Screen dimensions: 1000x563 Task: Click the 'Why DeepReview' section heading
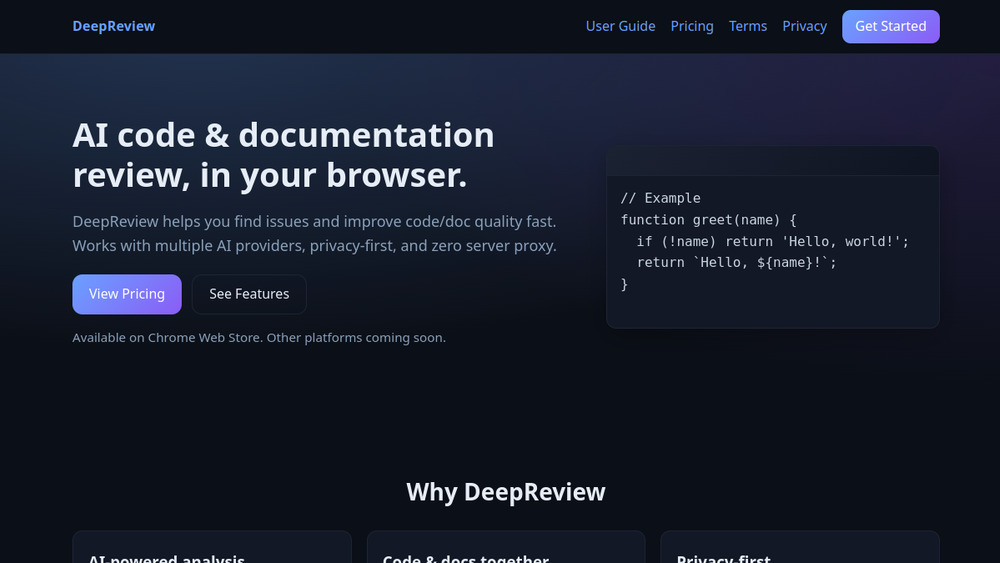click(x=506, y=492)
